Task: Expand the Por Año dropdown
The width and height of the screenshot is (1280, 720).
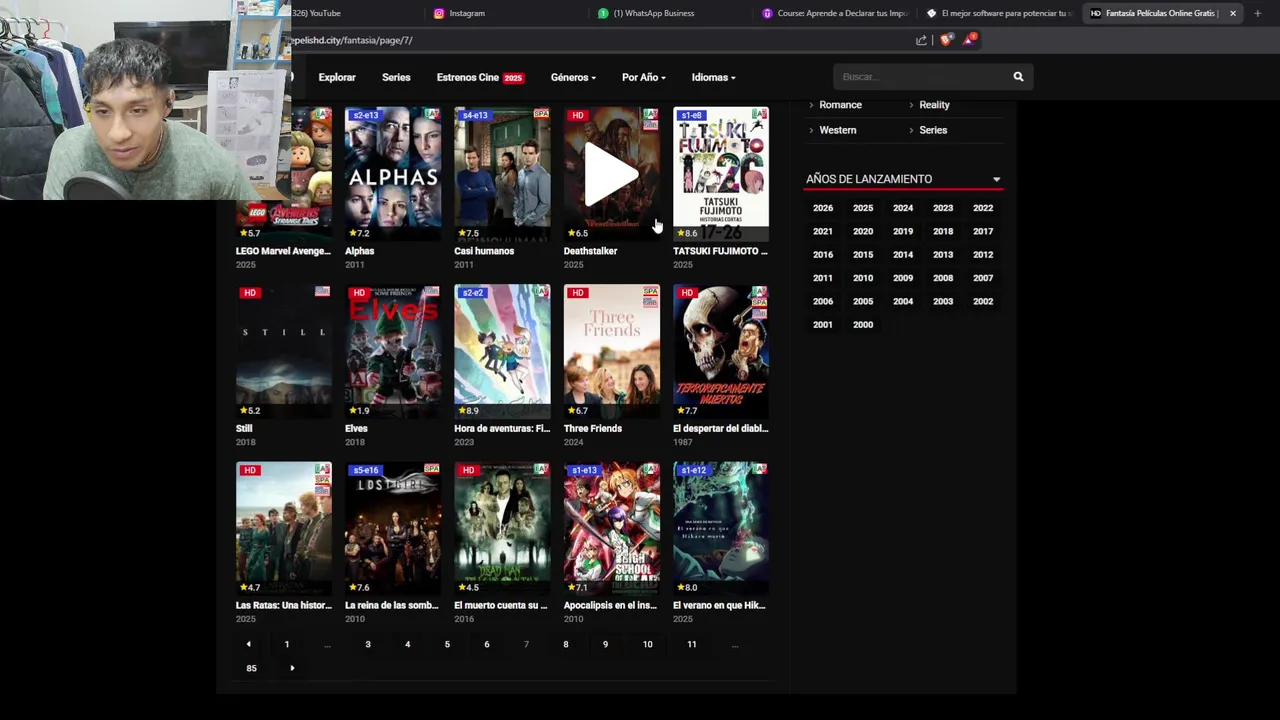Action: click(x=643, y=77)
